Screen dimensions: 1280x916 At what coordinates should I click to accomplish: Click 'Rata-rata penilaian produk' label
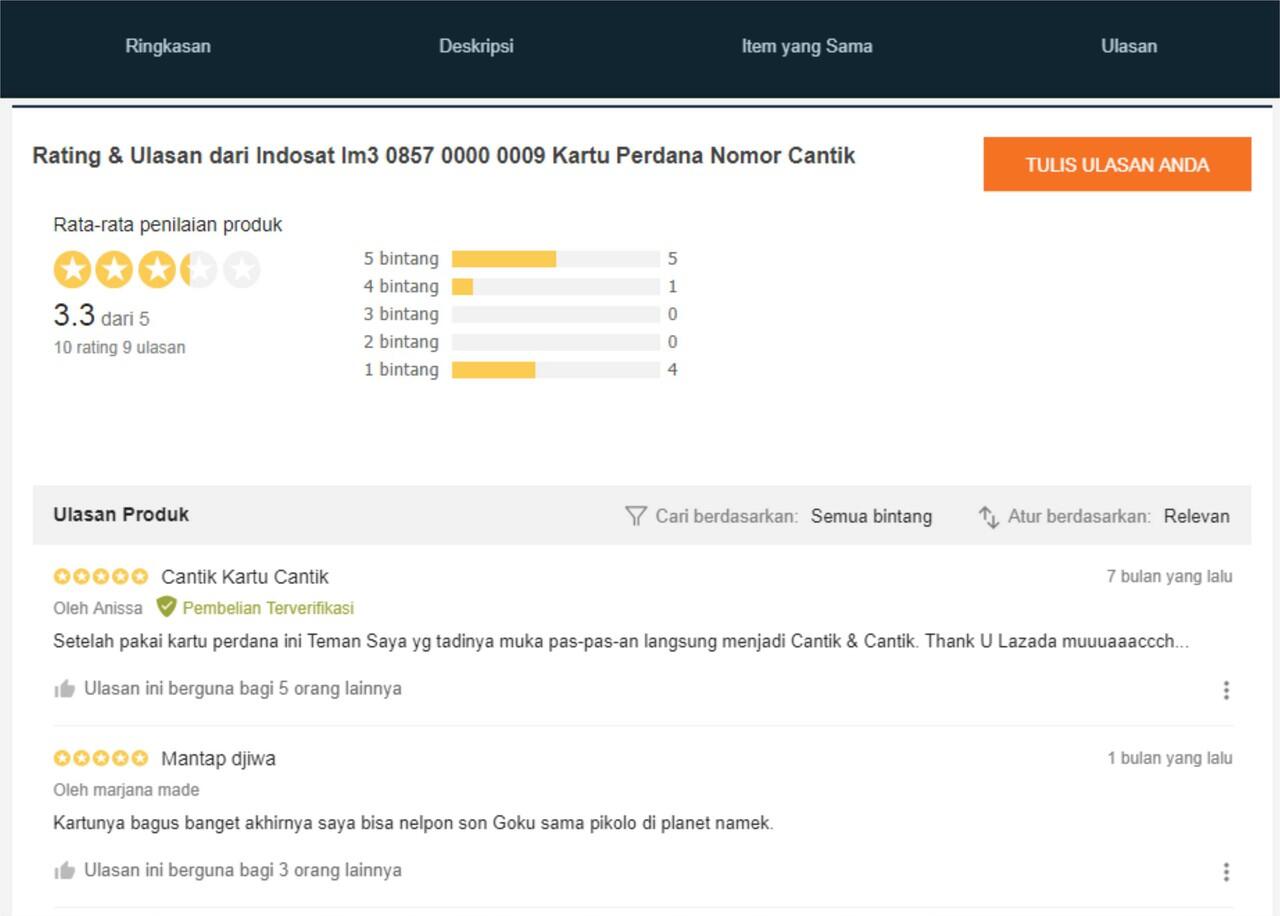click(168, 225)
